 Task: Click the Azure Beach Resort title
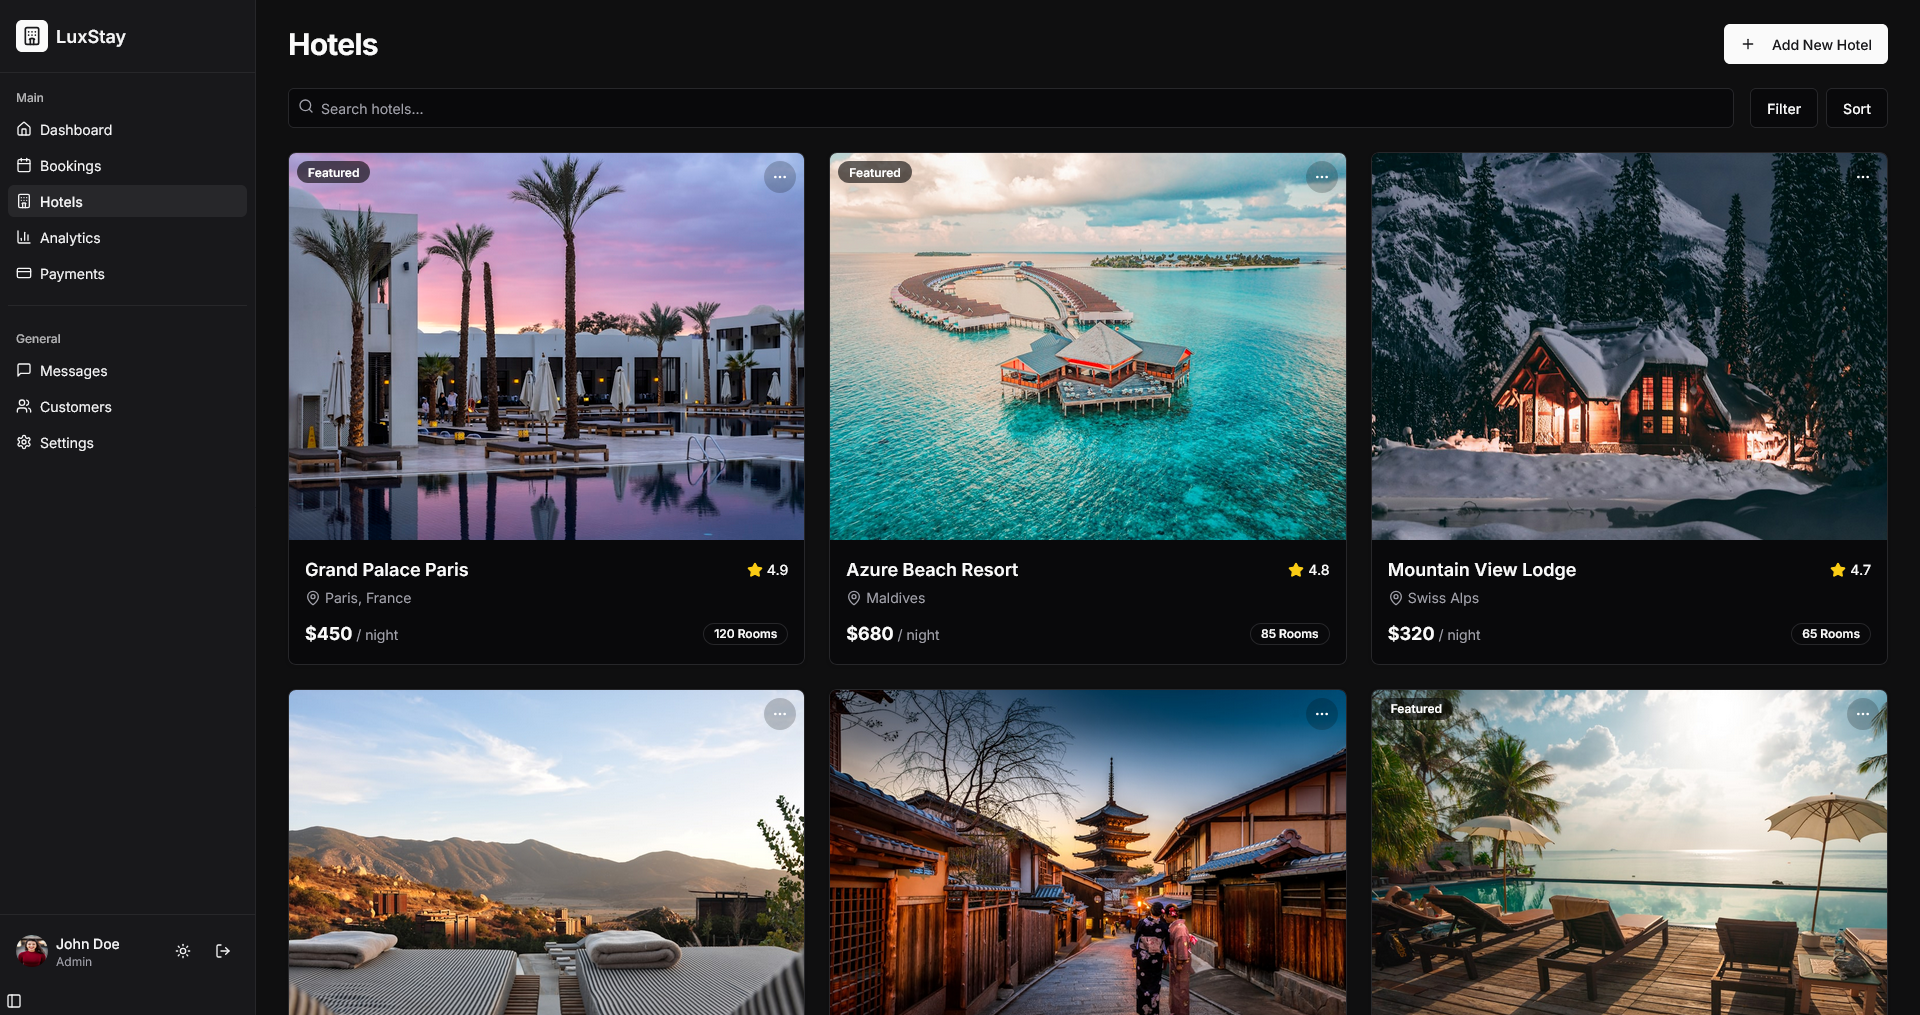coord(932,570)
